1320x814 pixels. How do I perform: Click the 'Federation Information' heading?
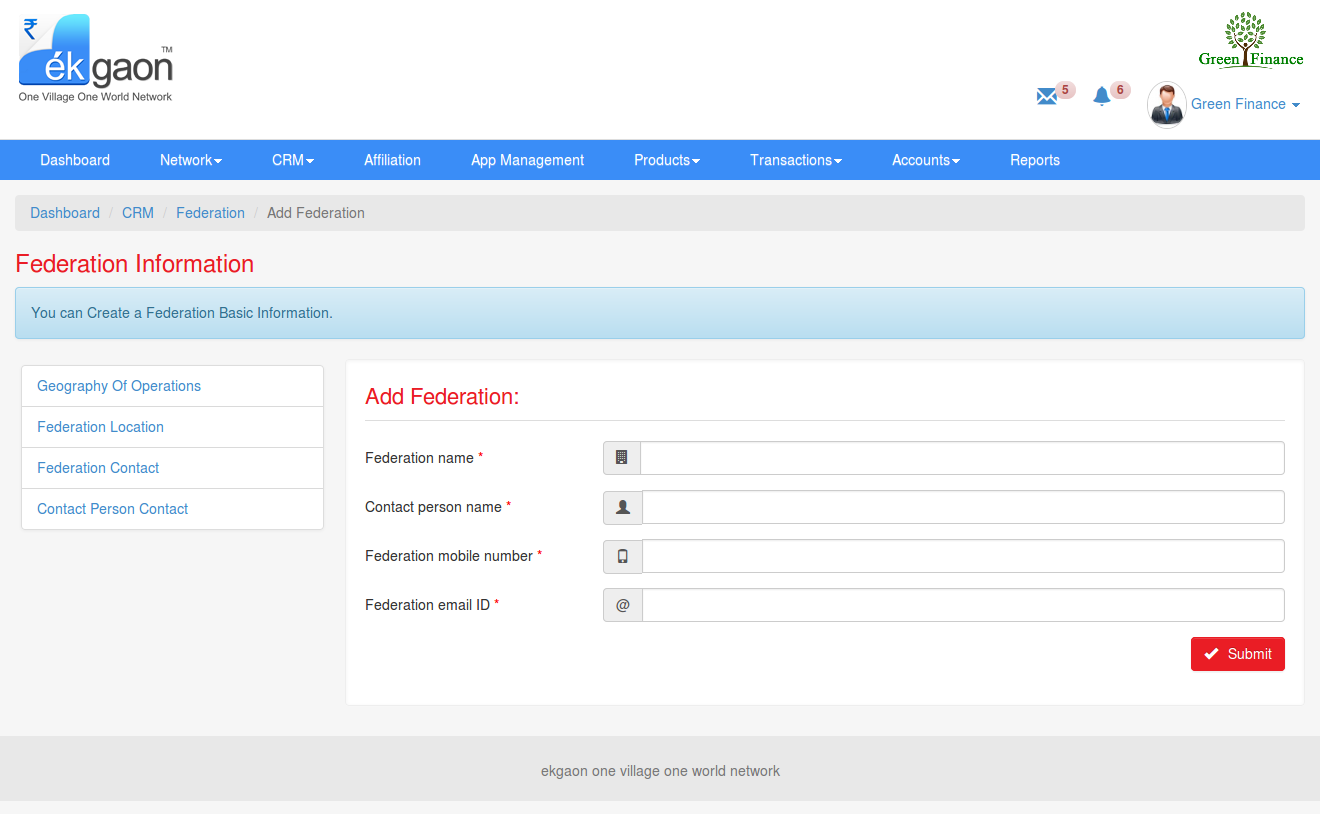tap(135, 264)
